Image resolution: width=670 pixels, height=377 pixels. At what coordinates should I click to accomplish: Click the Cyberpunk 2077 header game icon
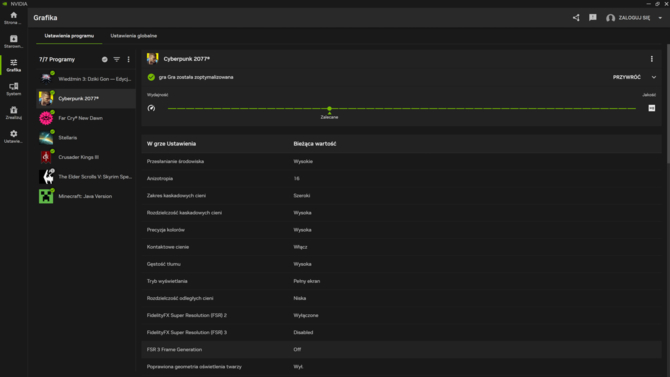coord(153,59)
